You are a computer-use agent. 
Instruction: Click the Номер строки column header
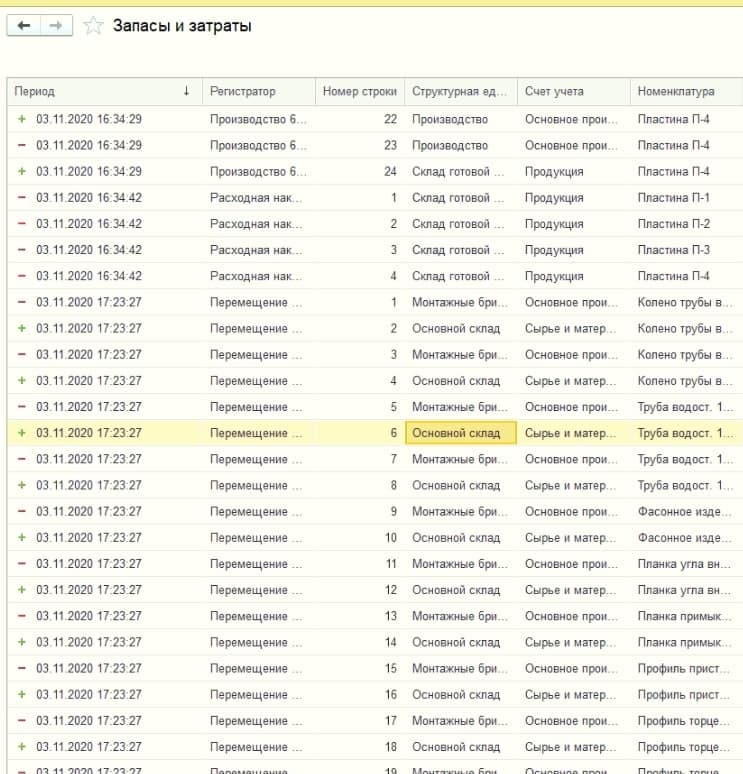(x=360, y=91)
